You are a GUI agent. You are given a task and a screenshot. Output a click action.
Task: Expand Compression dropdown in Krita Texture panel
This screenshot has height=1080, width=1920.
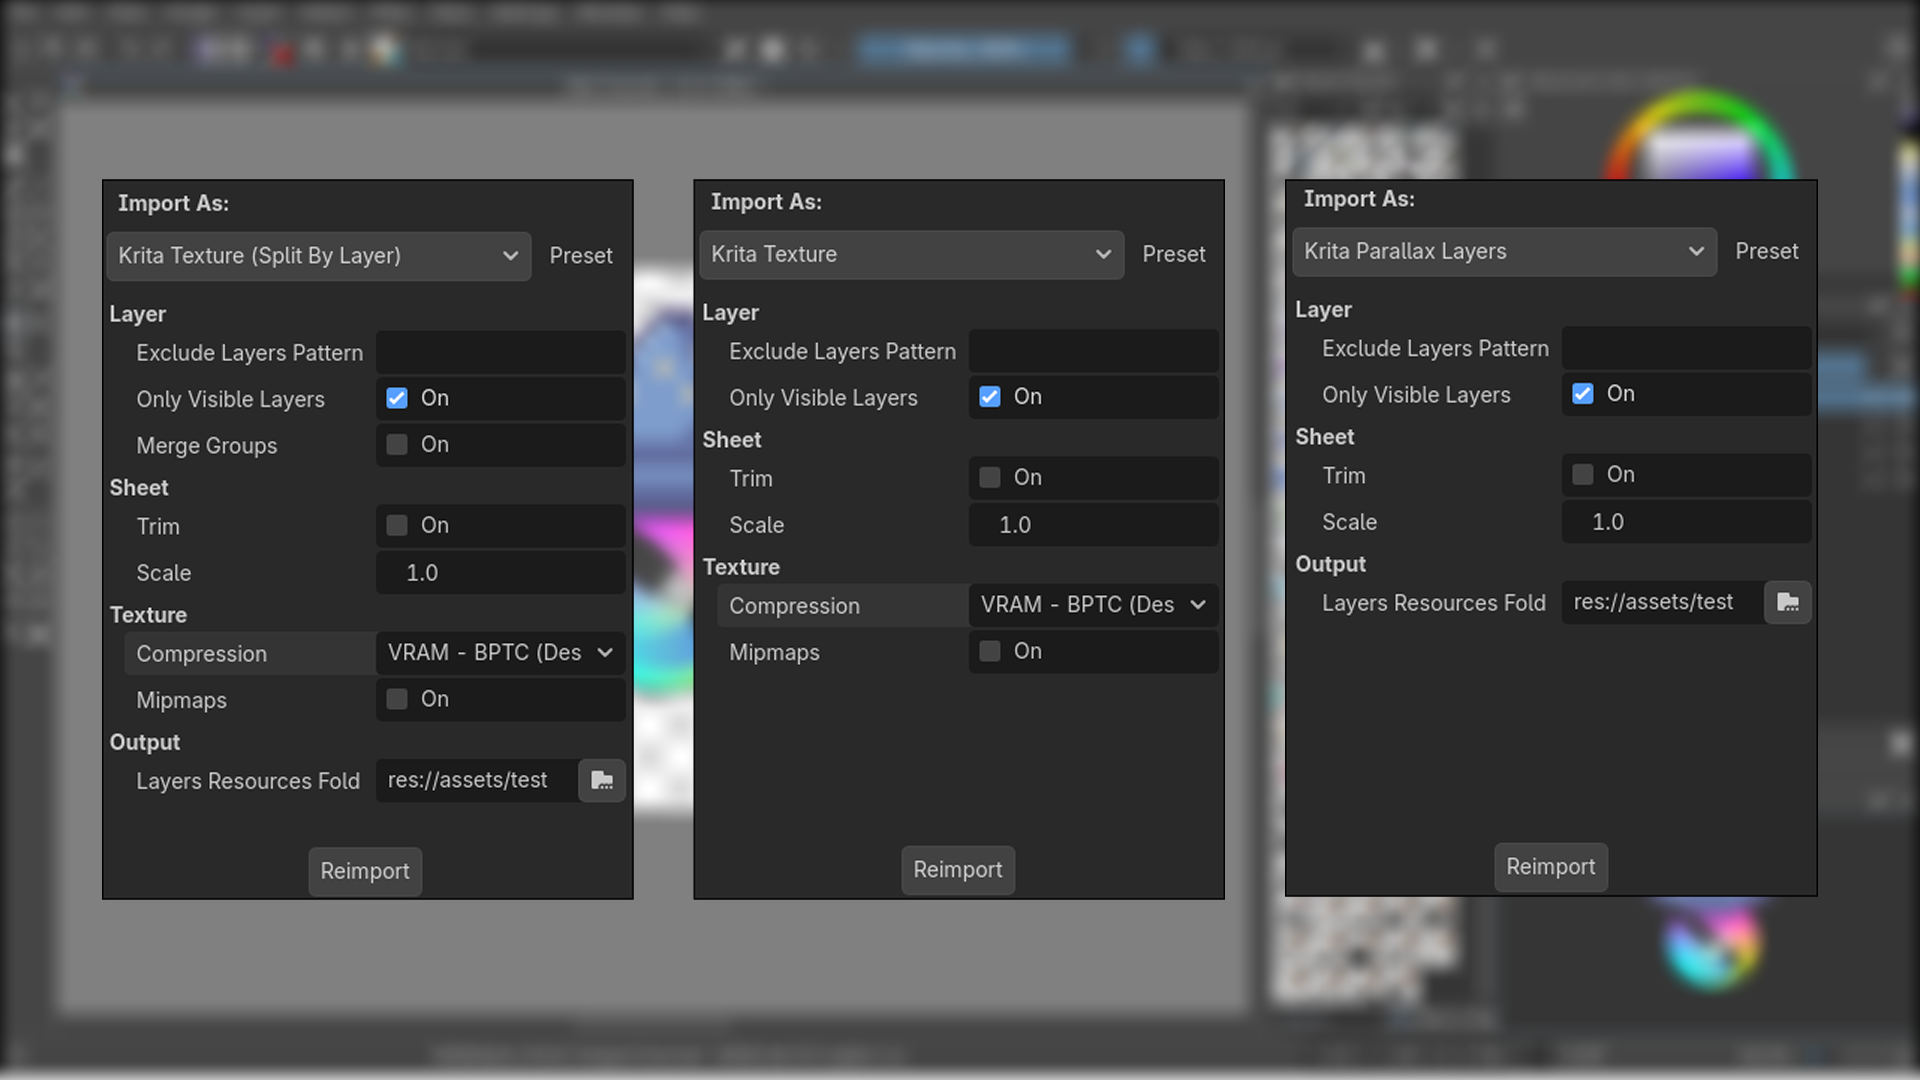pos(1094,605)
